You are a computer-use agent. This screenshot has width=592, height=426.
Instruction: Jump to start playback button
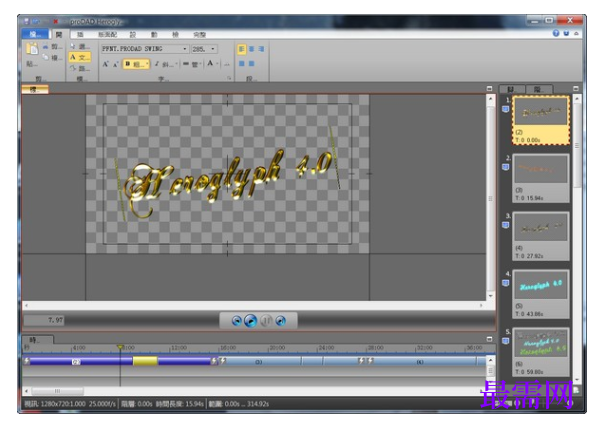(236, 321)
